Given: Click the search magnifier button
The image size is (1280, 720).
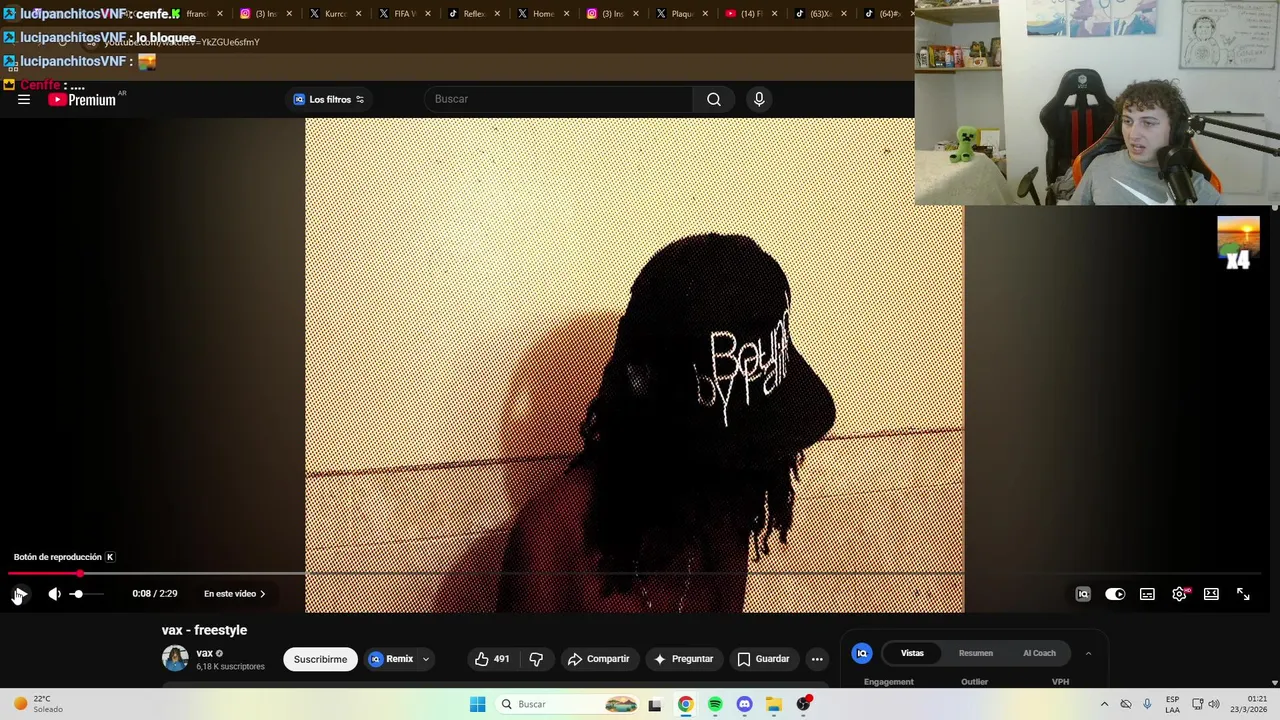Looking at the screenshot, I should point(714,99).
